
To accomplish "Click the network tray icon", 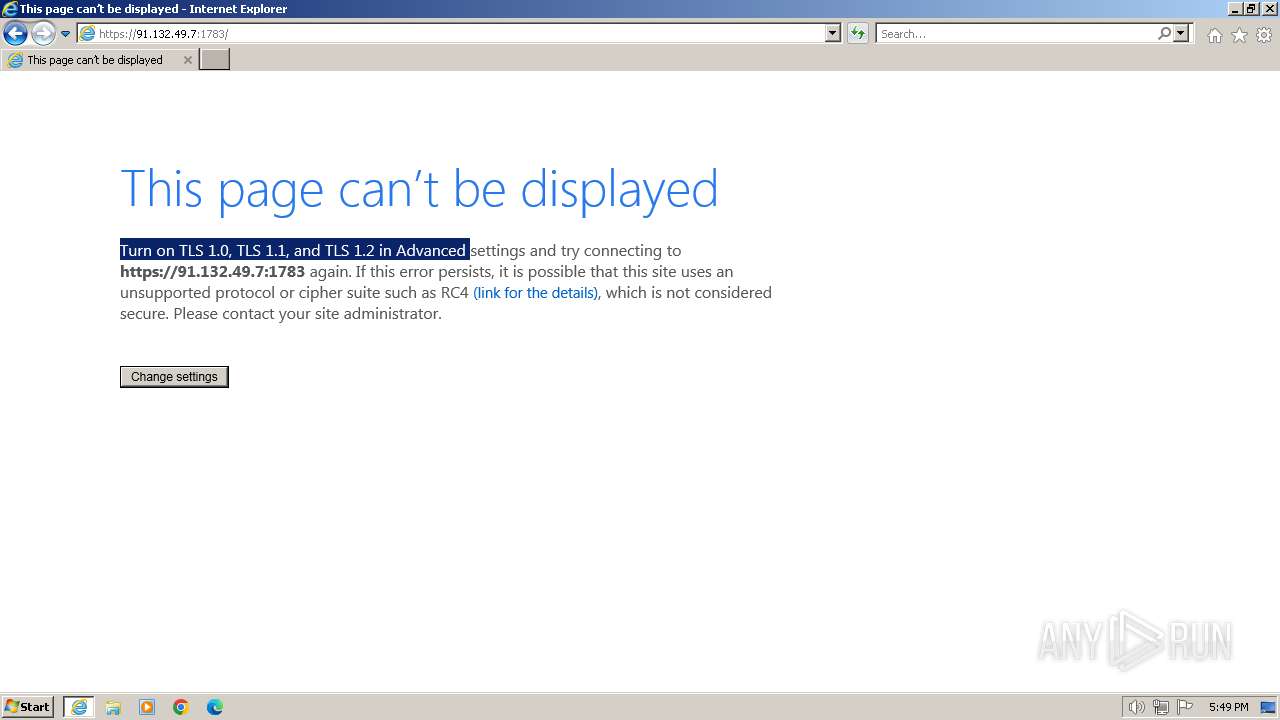I will pyautogui.click(x=1161, y=707).
